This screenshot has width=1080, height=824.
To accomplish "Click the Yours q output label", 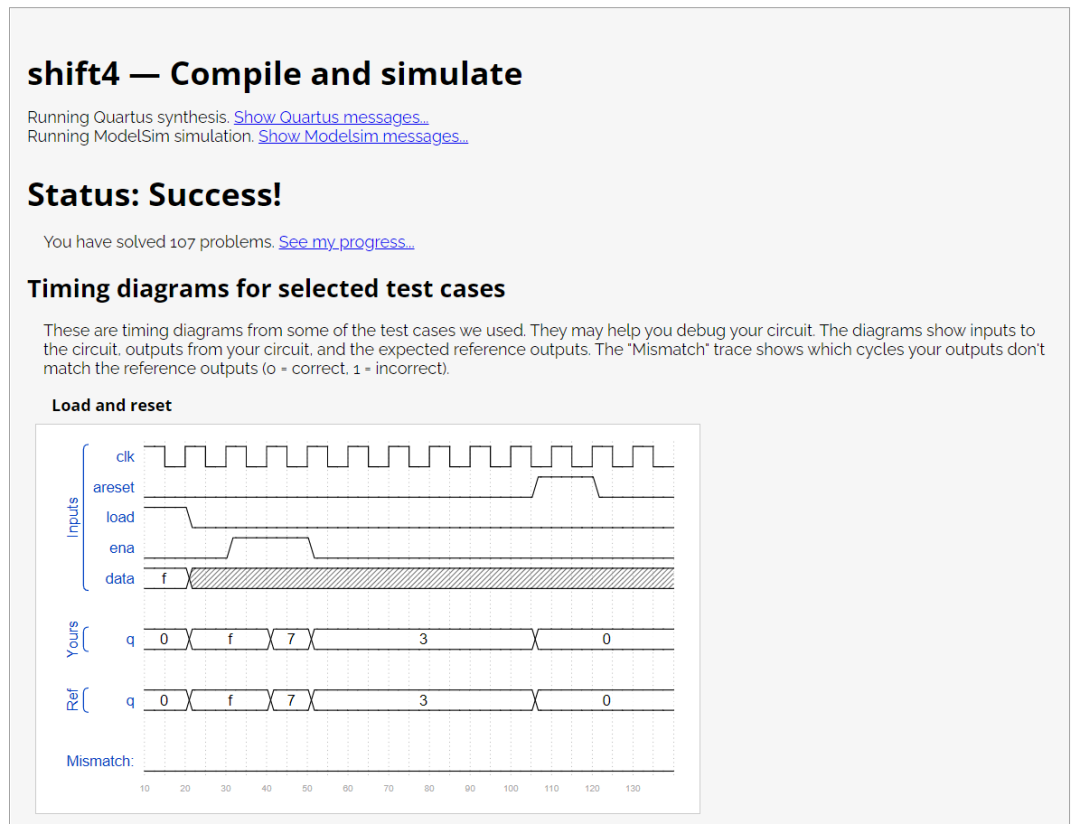I will point(129,639).
